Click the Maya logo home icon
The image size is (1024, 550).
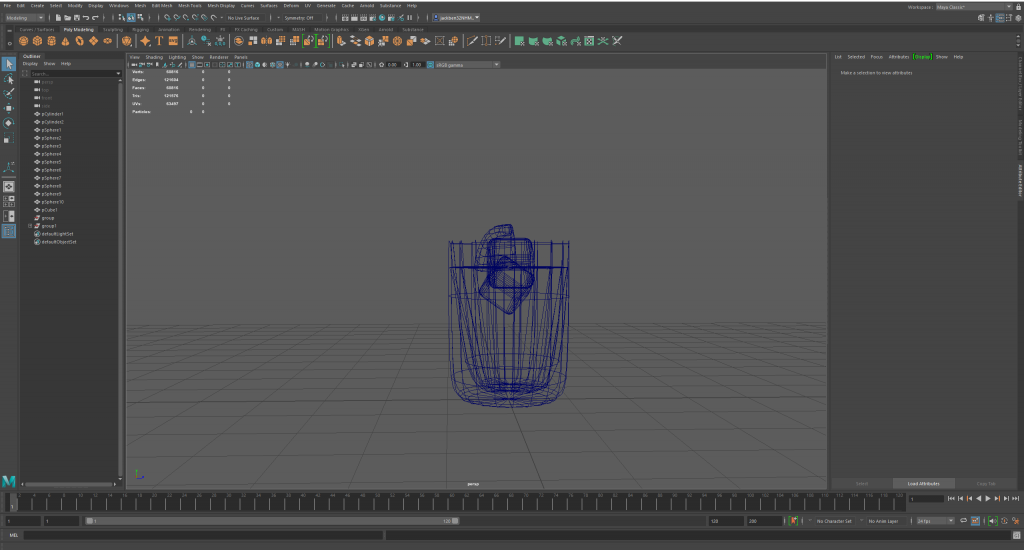pos(9,482)
